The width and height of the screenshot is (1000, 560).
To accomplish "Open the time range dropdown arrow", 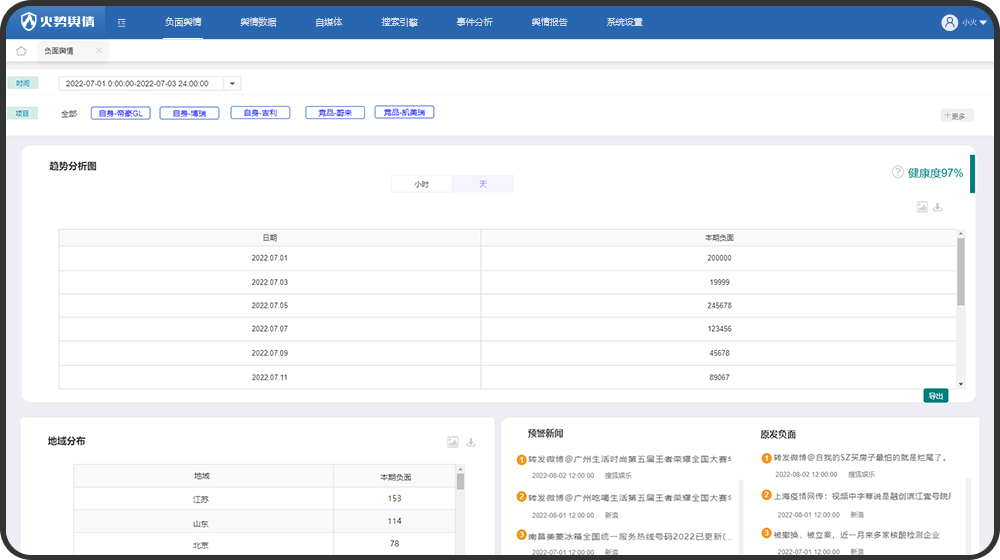I will coord(232,84).
